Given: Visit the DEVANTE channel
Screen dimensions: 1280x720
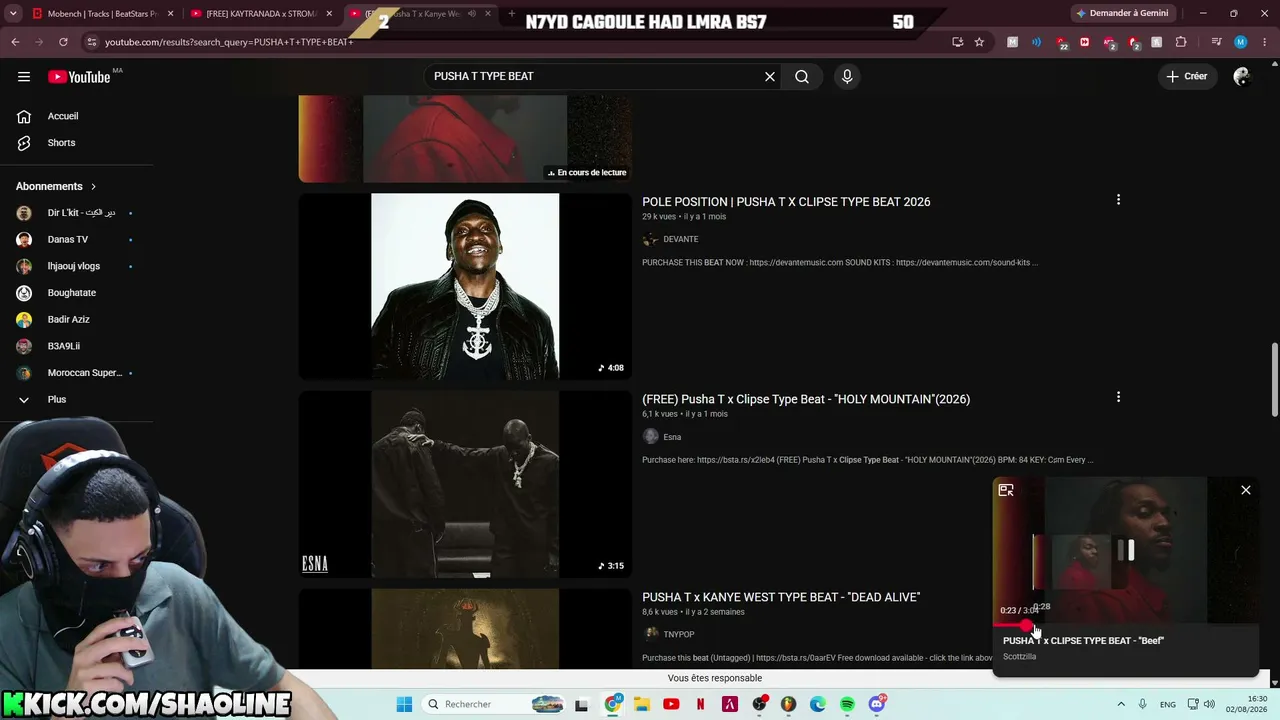Looking at the screenshot, I should 681,239.
